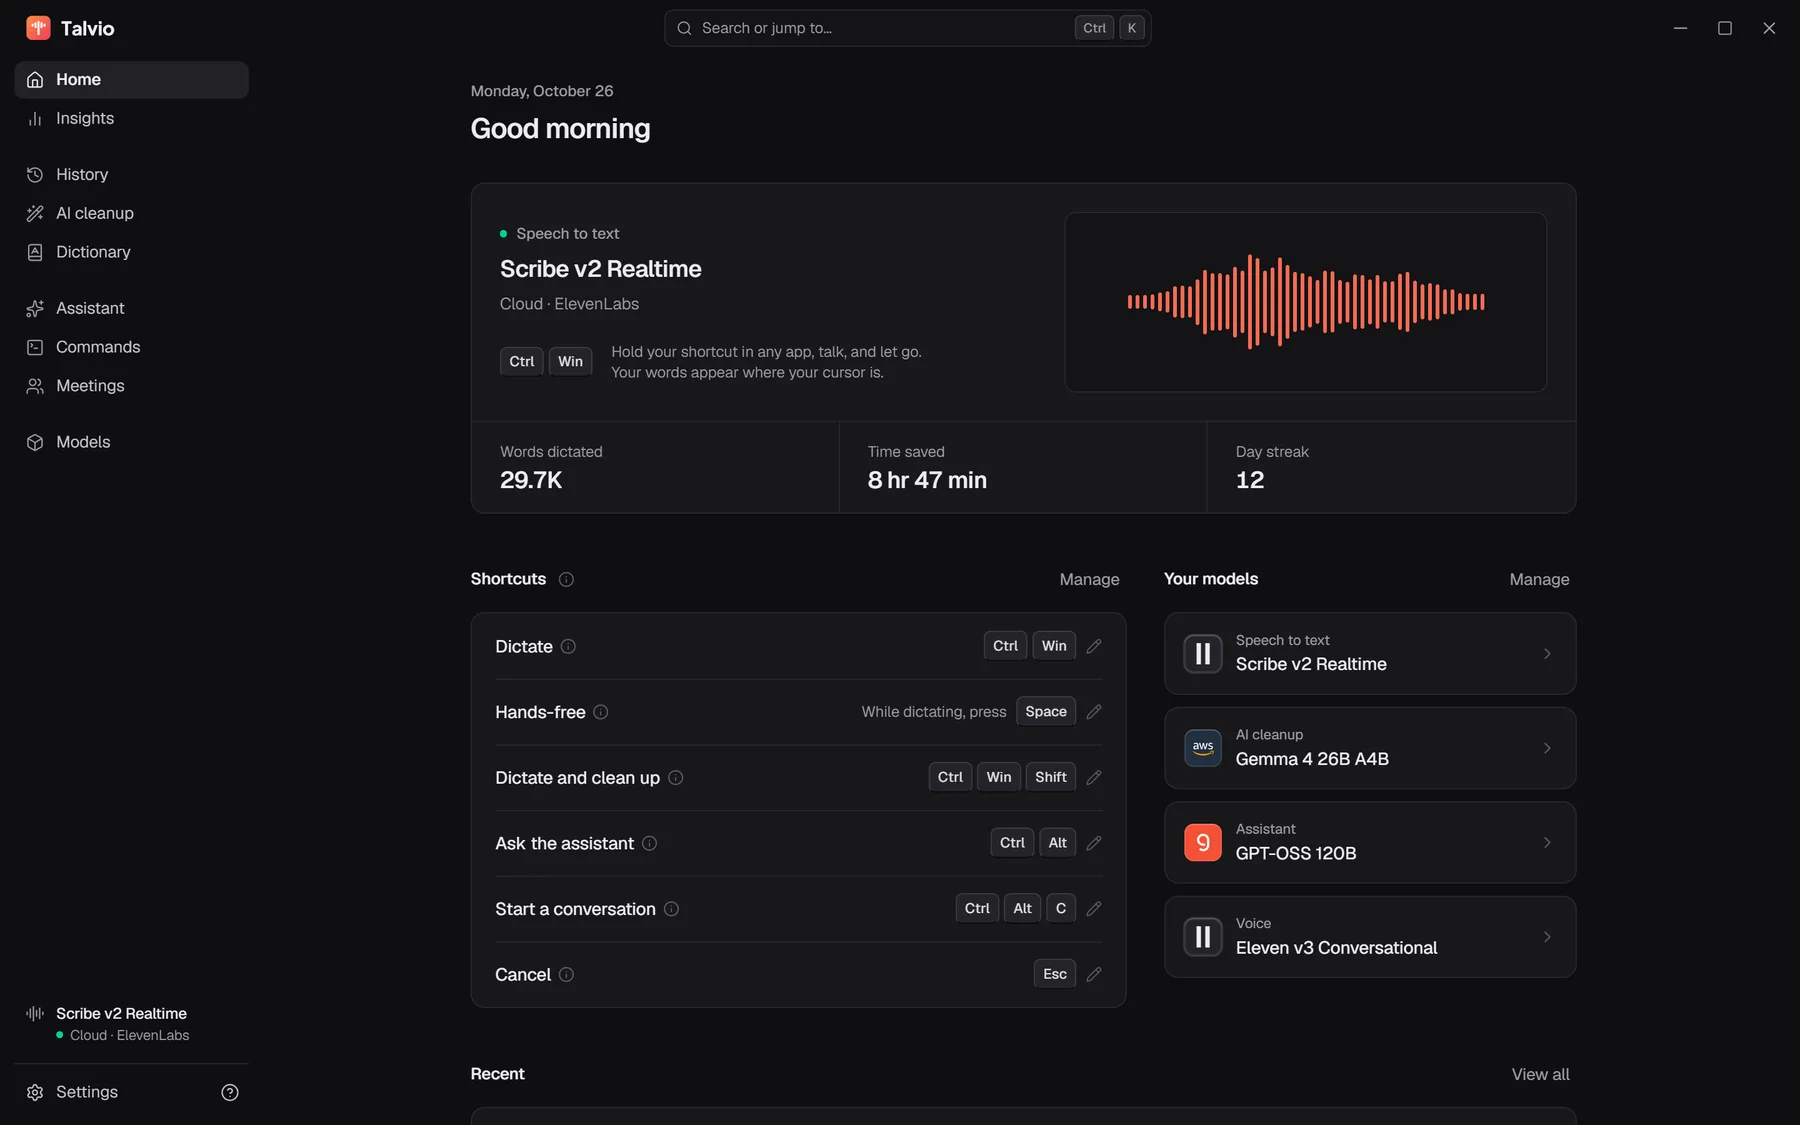Click the Day streak 12 stat
Image resolution: width=1800 pixels, height=1125 pixels.
[x=1391, y=467]
